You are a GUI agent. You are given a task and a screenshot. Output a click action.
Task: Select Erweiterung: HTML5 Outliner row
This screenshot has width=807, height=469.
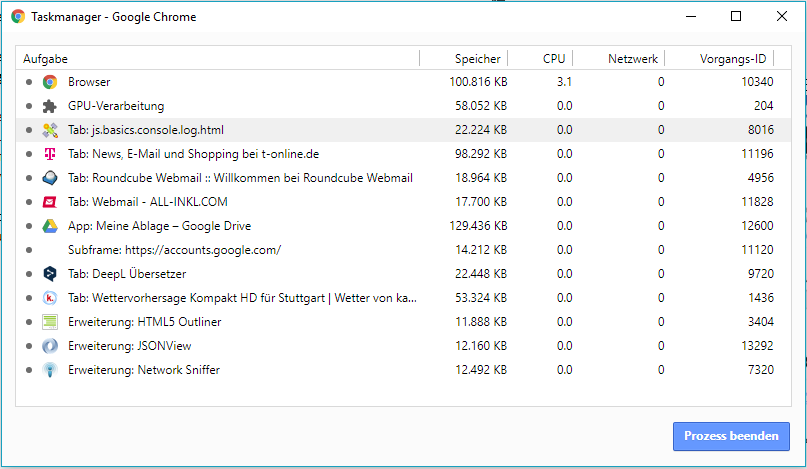(403, 322)
